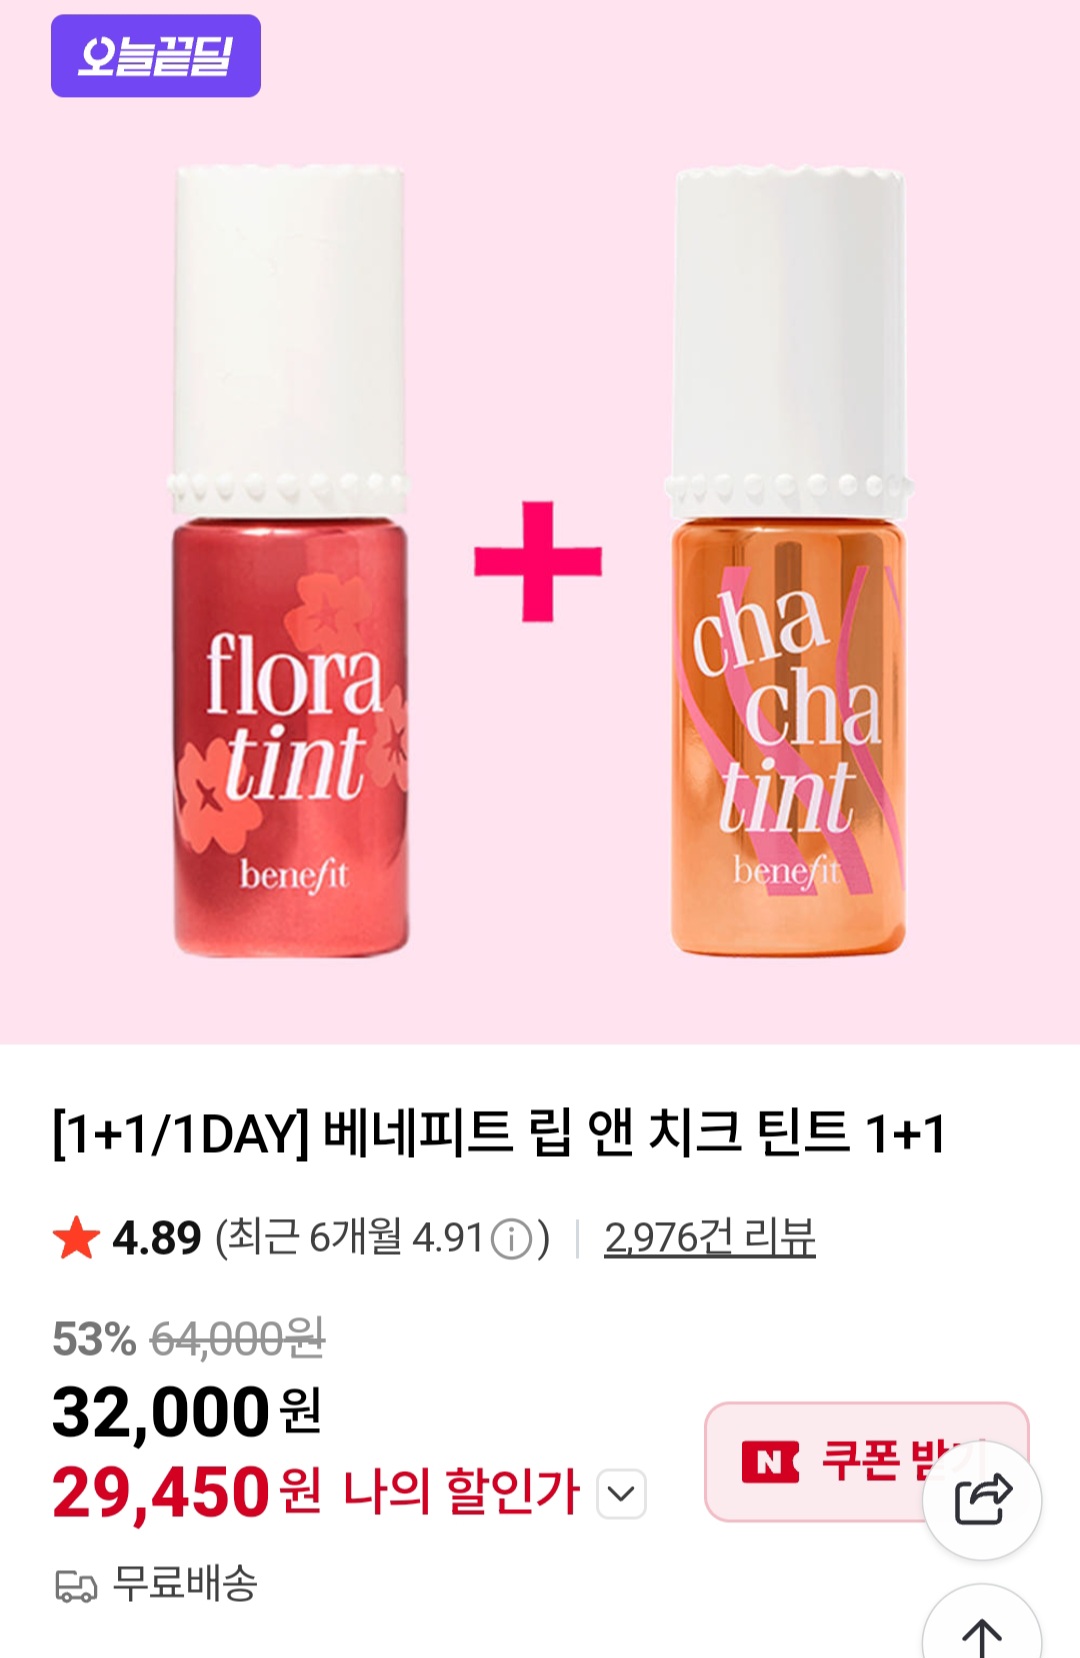Tap the 오늘끝딜 badge
The height and width of the screenshot is (1658, 1080).
click(156, 56)
